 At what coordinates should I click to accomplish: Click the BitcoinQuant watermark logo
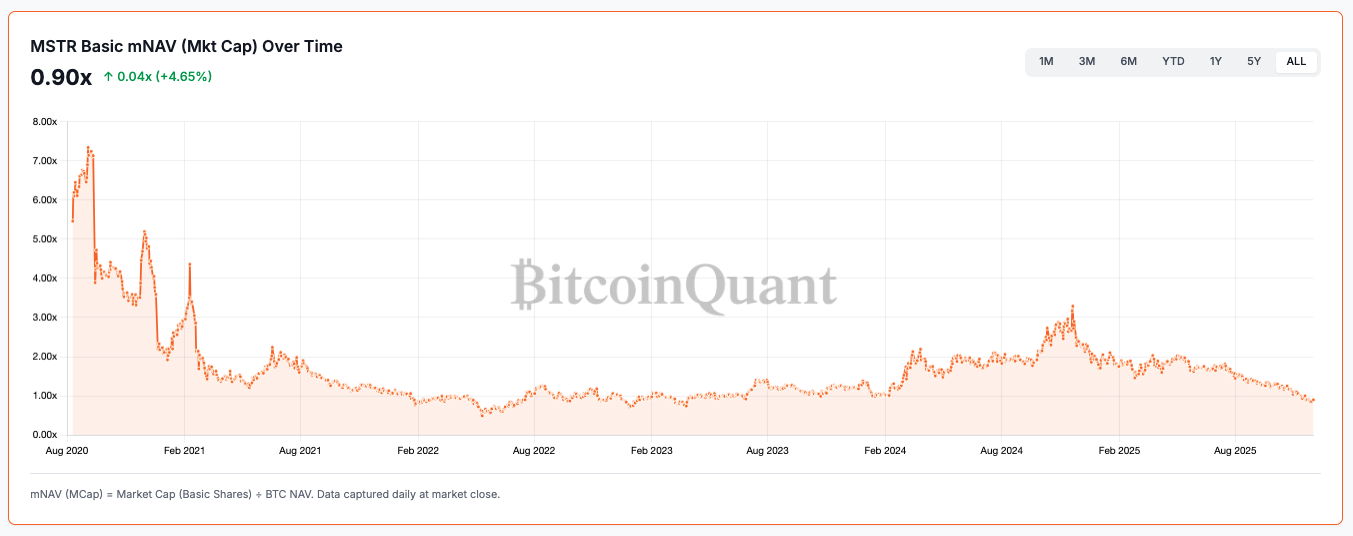(x=673, y=286)
